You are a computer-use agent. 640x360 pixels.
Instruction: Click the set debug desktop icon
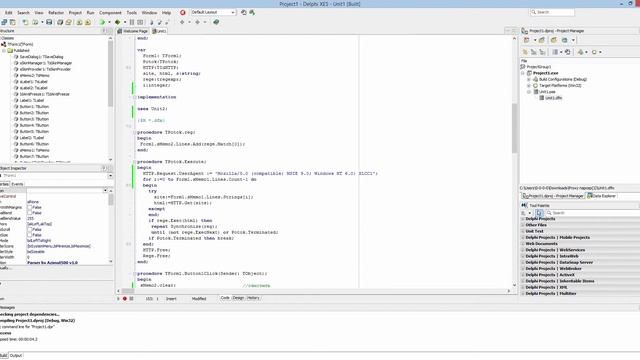252,13
